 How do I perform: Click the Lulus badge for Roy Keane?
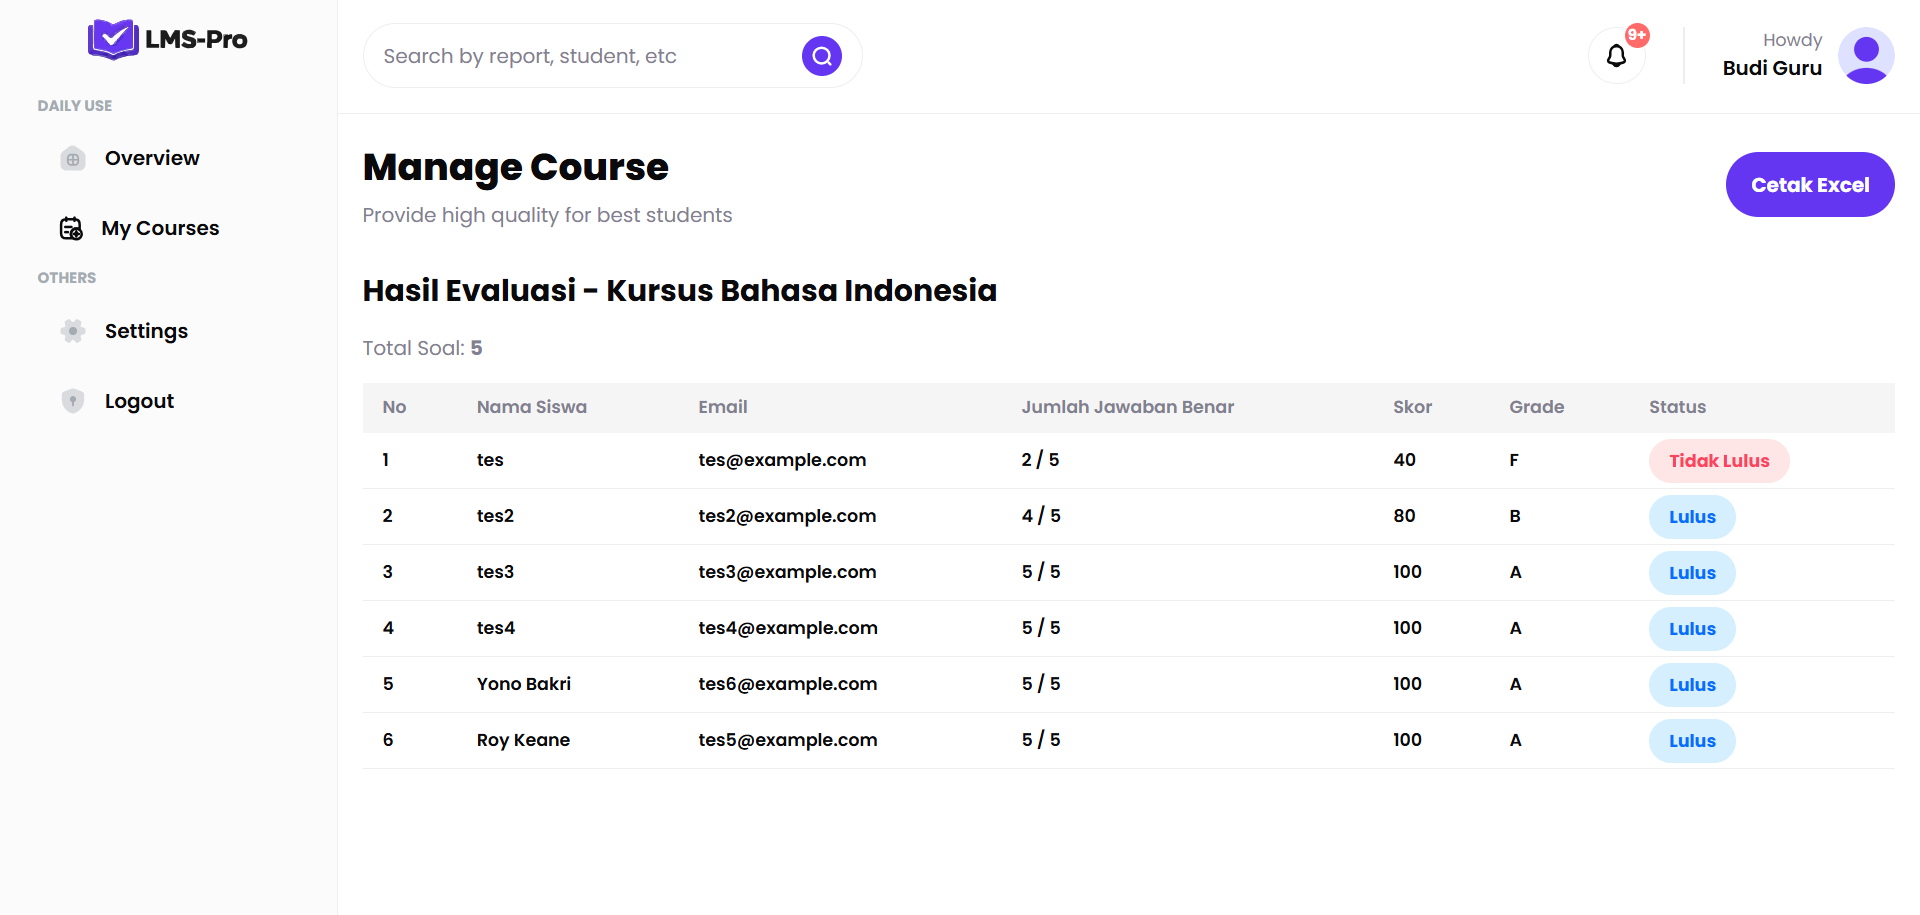(1692, 741)
